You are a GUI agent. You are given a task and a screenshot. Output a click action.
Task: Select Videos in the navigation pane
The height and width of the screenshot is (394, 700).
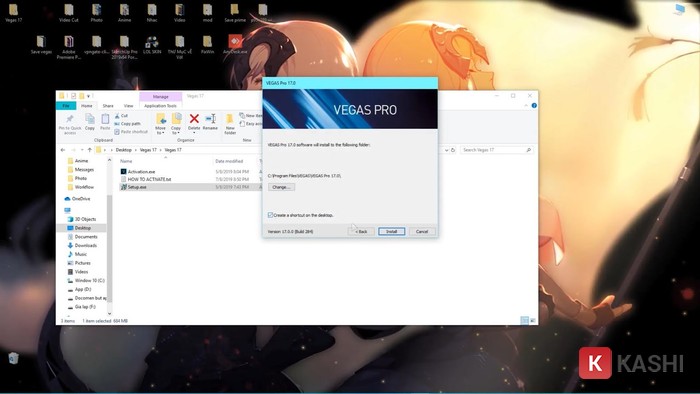(81, 271)
